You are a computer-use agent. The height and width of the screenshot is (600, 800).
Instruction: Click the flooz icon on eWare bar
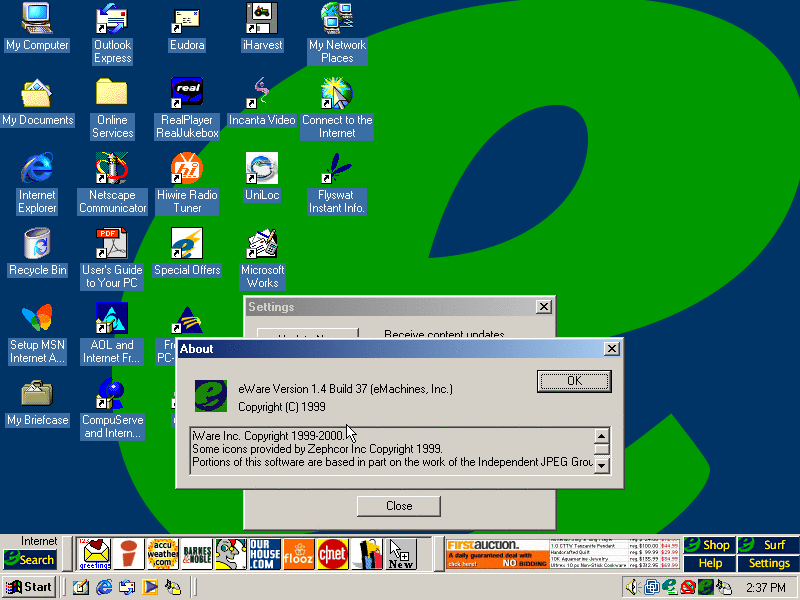pyautogui.click(x=299, y=553)
